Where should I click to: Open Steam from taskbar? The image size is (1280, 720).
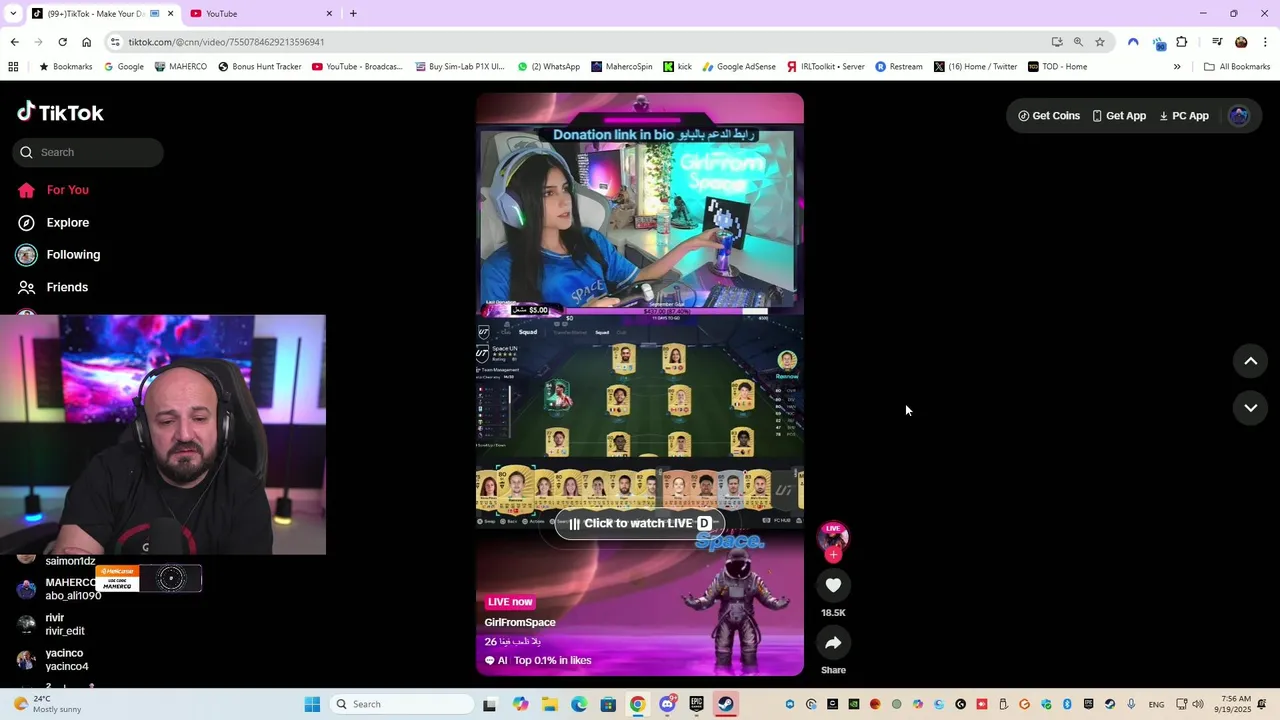click(726, 704)
